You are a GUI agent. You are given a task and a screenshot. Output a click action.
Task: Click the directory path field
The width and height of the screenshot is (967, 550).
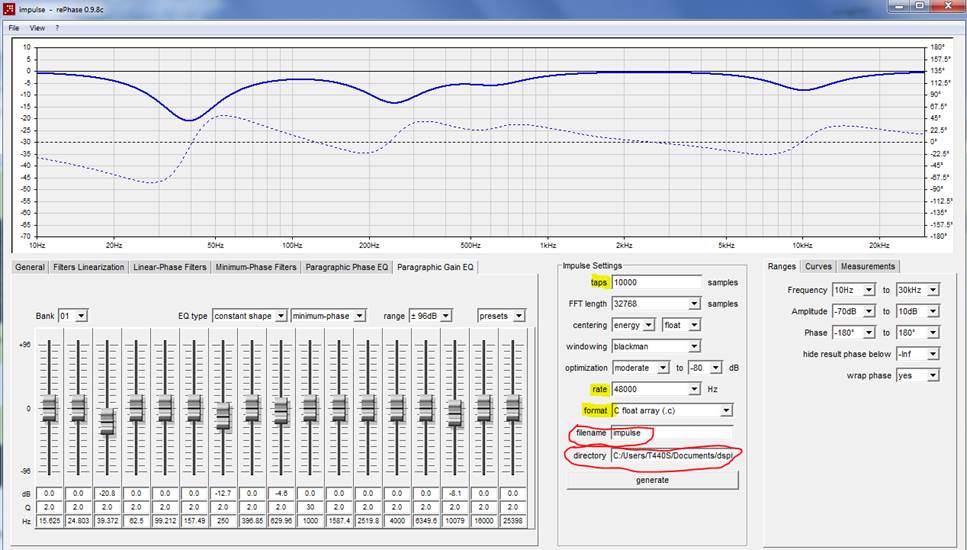point(672,456)
